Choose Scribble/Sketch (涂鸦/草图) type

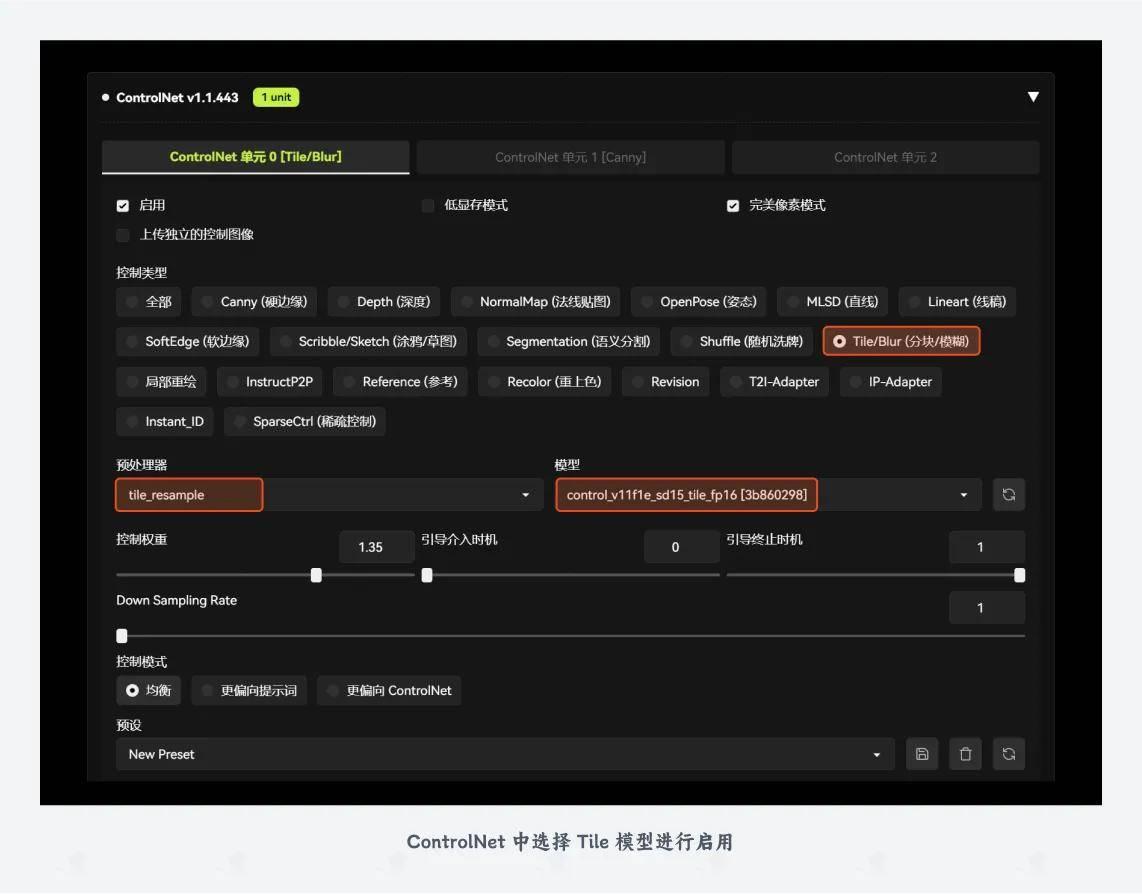pos(368,342)
